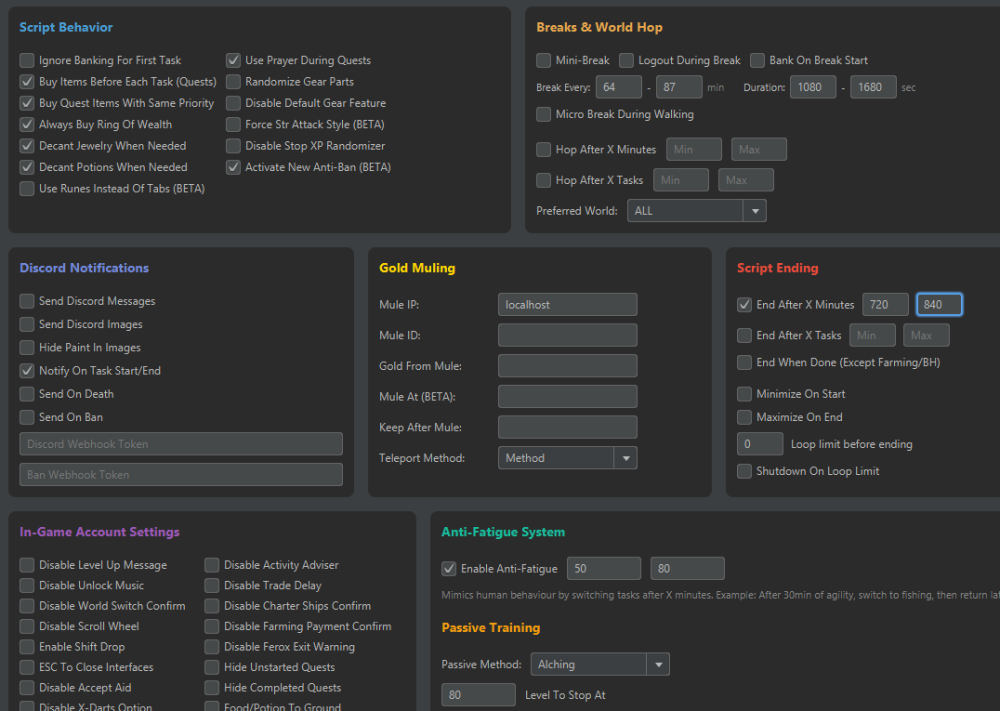Toggle Activate New Anti-Ban (BETA) checkbox
The width and height of the screenshot is (1000, 711).
coord(233,167)
